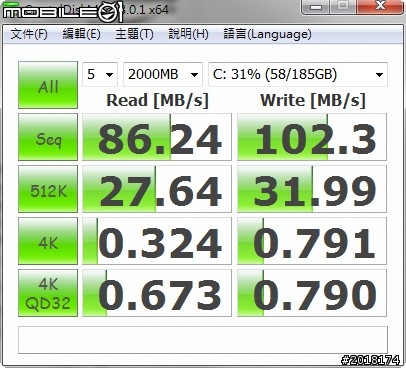This screenshot has height=368, width=406.
Task: Select the 4K QD32 write result 0.790
Action: [x=312, y=293]
